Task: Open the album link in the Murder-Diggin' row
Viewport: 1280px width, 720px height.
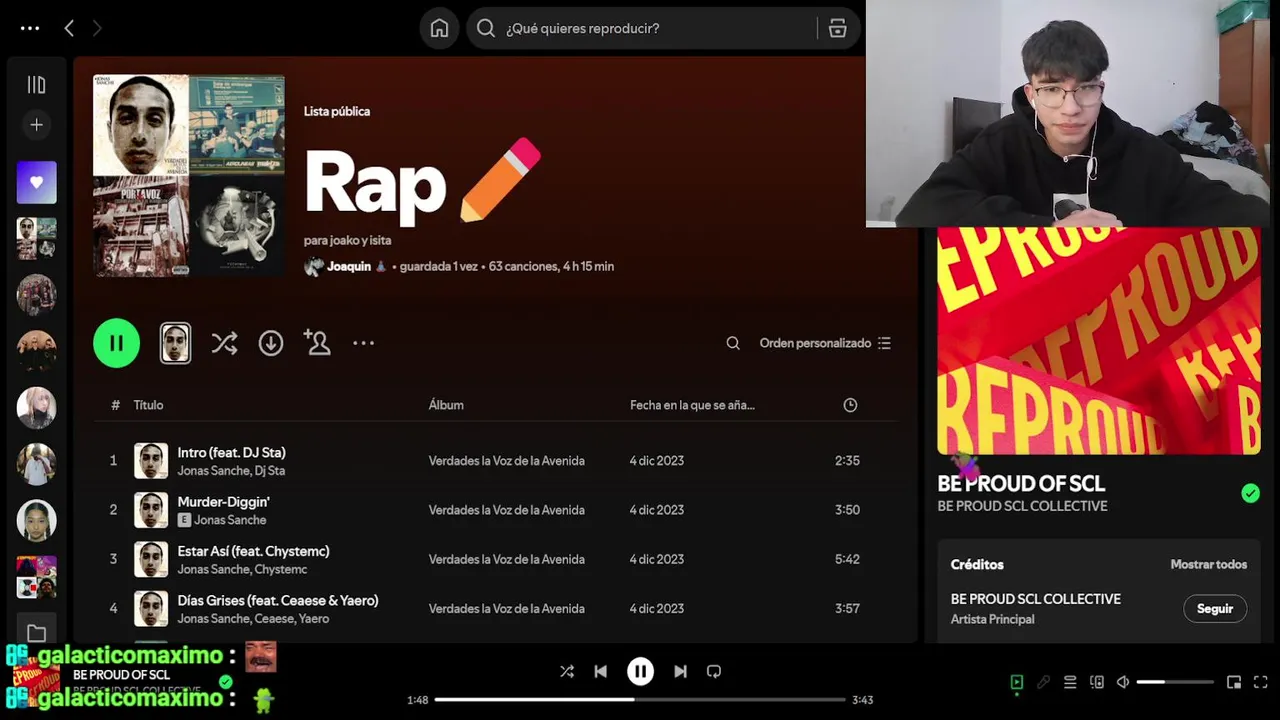Action: (506, 510)
